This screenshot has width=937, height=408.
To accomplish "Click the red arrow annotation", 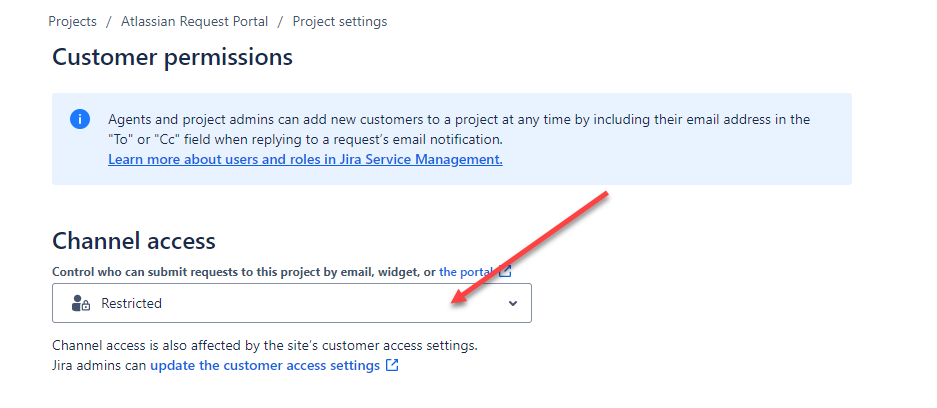I will pos(529,248).
